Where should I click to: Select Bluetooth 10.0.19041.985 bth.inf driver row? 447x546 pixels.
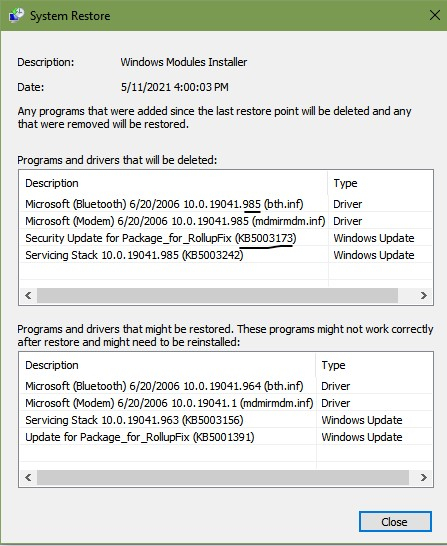pos(226,204)
